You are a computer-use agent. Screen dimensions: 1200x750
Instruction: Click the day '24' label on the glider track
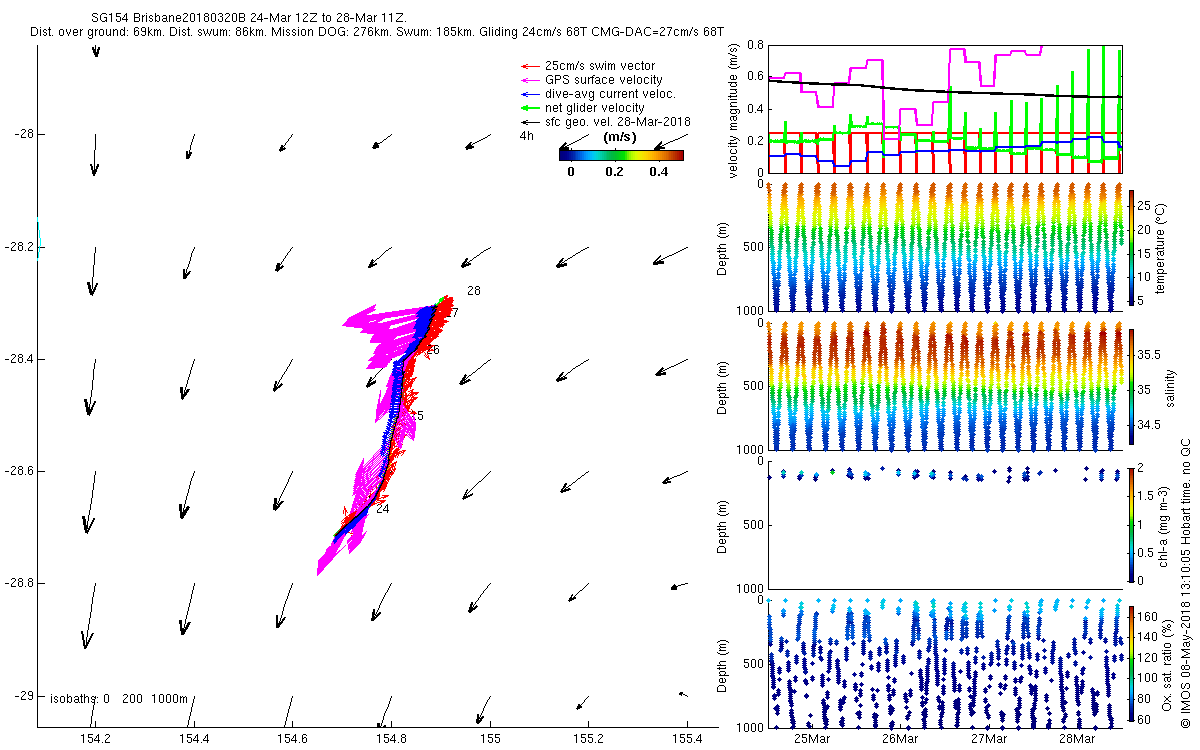383,509
